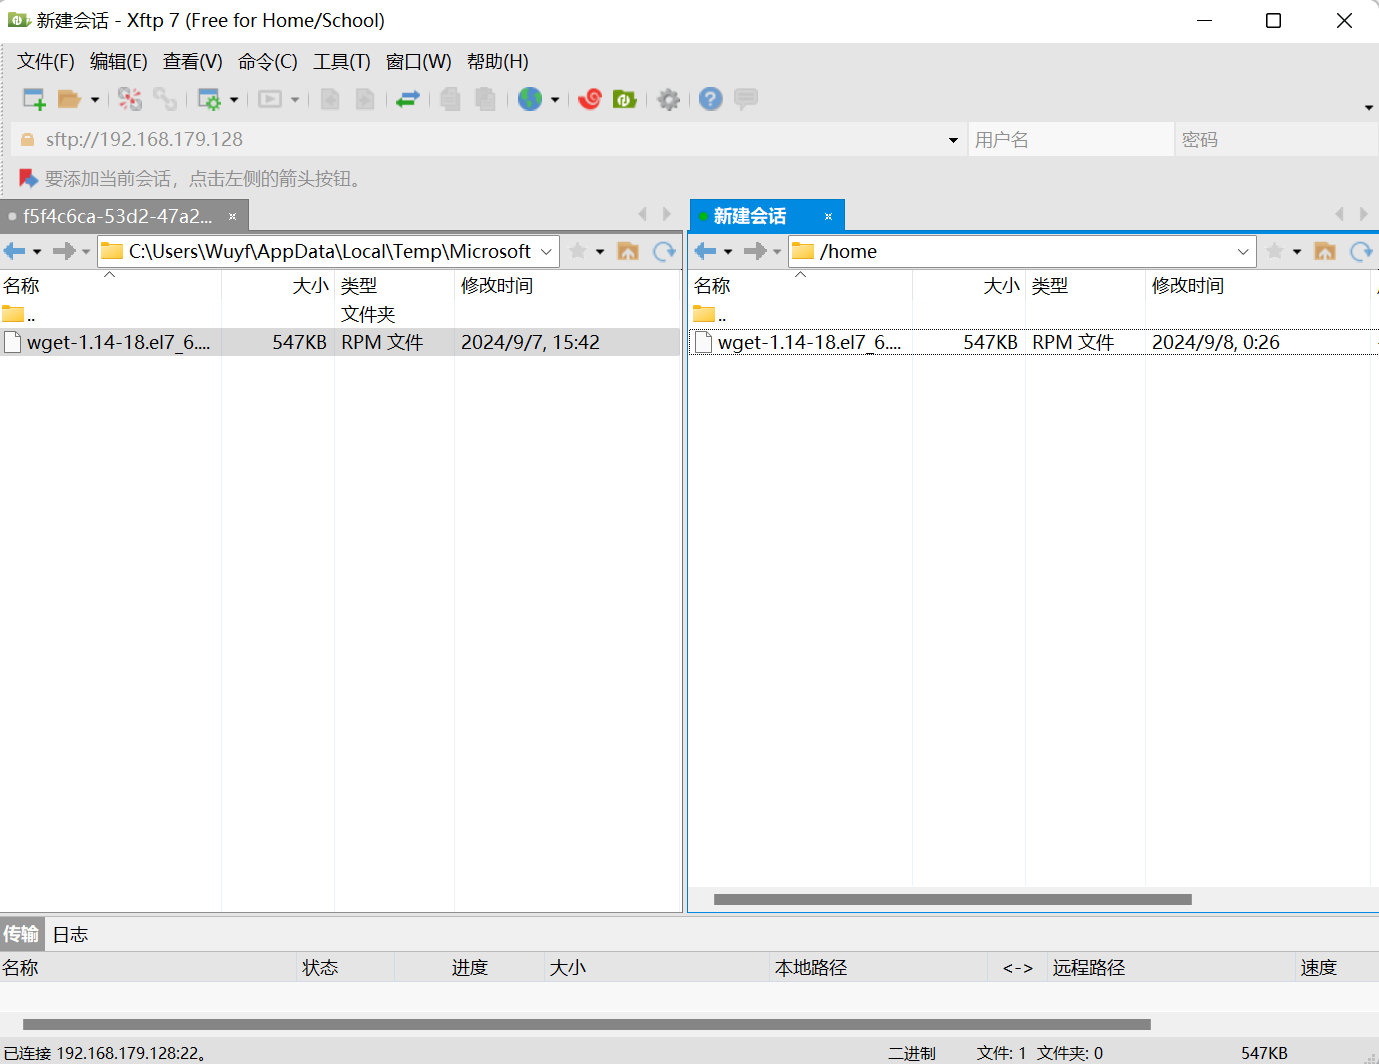
Task: Open the 工具(T) menu
Action: pos(342,62)
